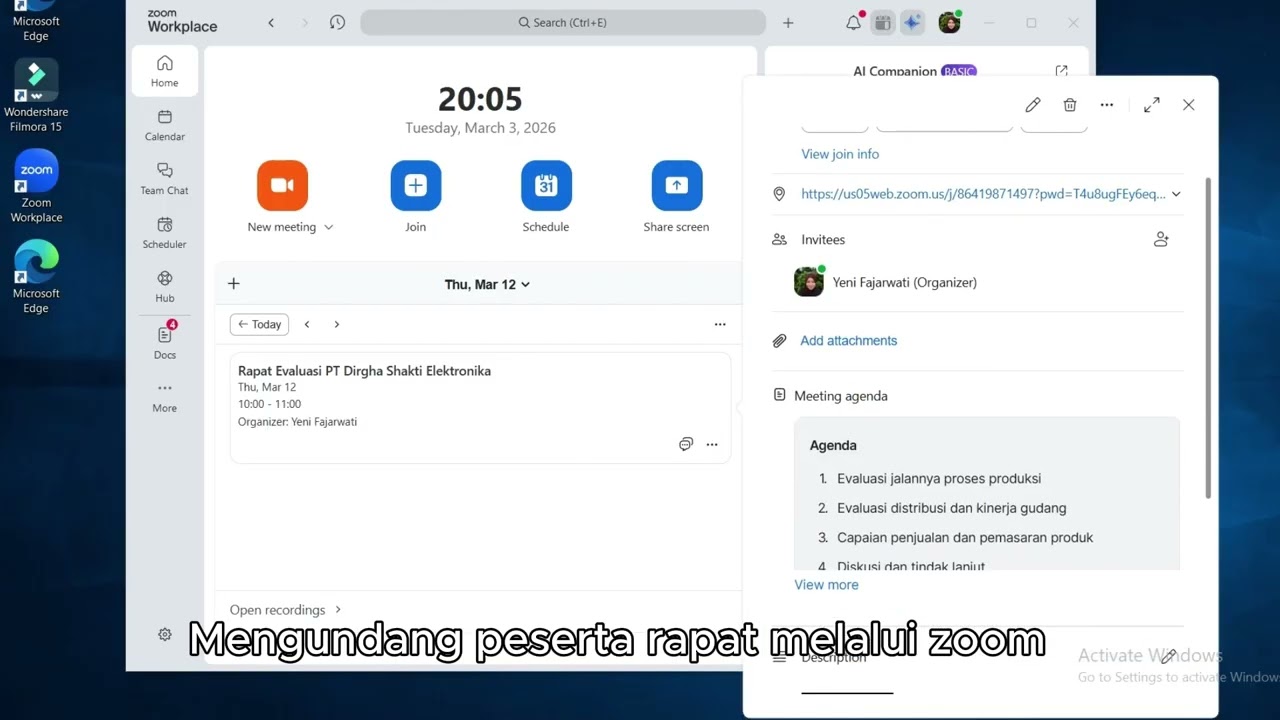Expand the meeting link chevron

[x=1176, y=194]
